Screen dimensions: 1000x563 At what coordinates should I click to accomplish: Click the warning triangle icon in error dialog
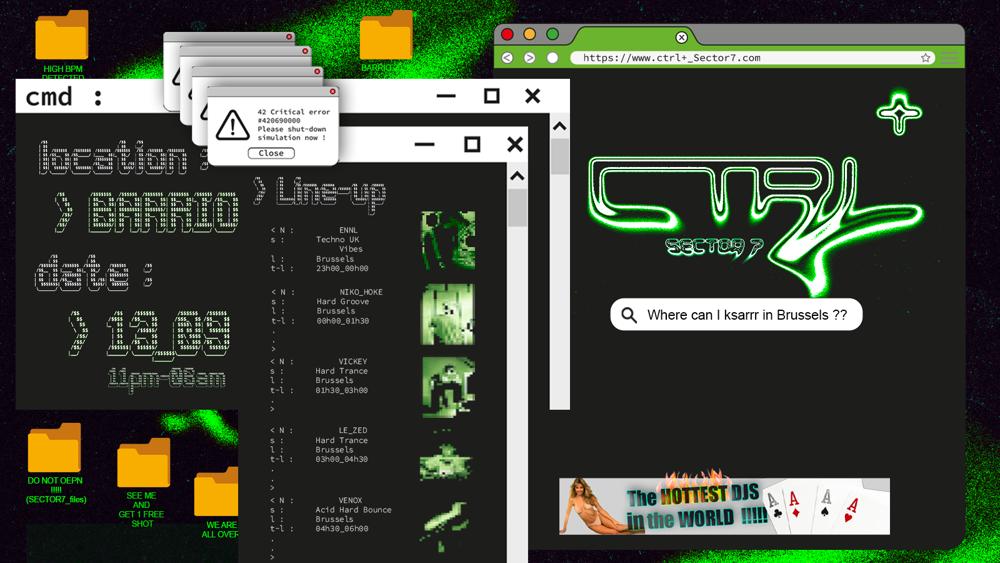coord(233,125)
